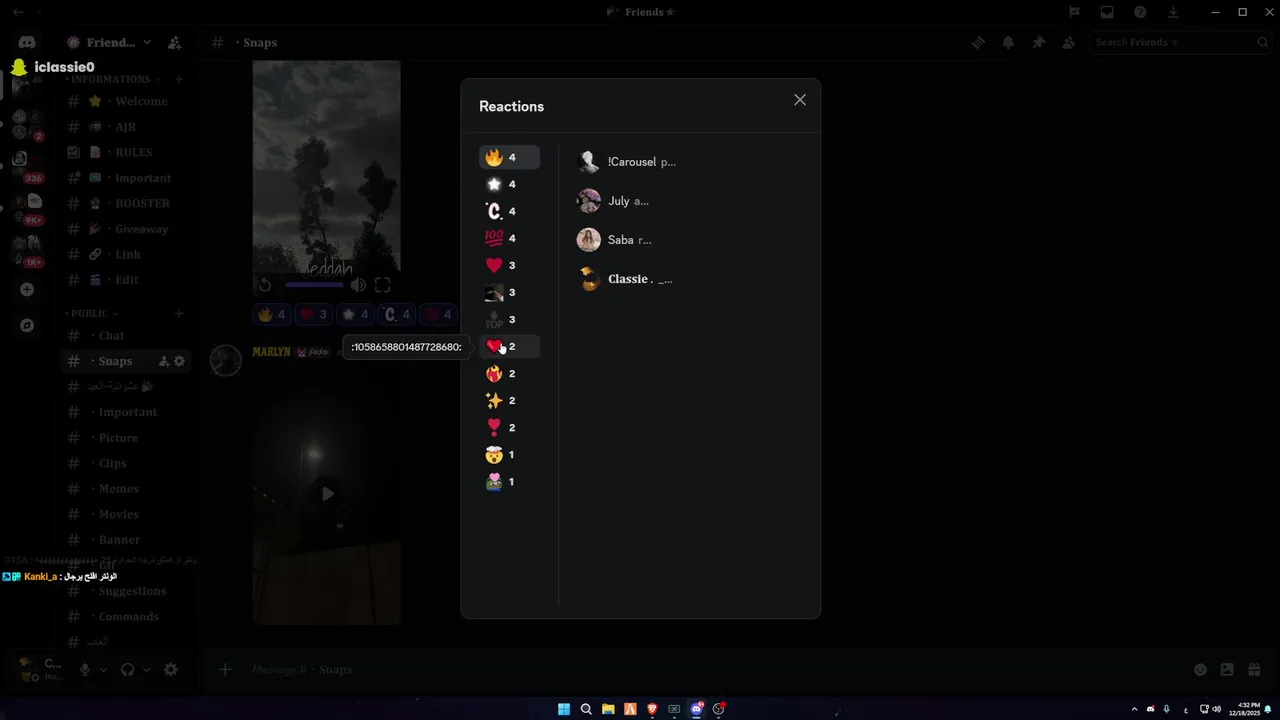Add a server with the plus icon
1280x720 pixels.
point(27,290)
